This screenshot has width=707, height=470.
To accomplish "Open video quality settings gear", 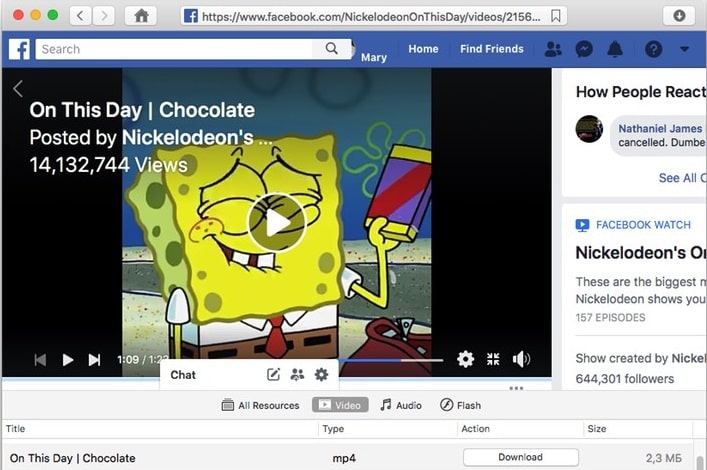I will click(x=465, y=359).
